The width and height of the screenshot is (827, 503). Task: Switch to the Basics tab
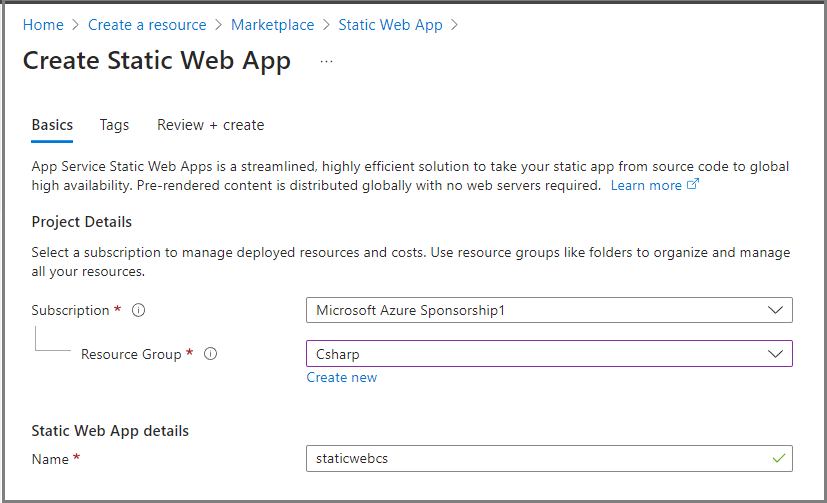tap(52, 125)
